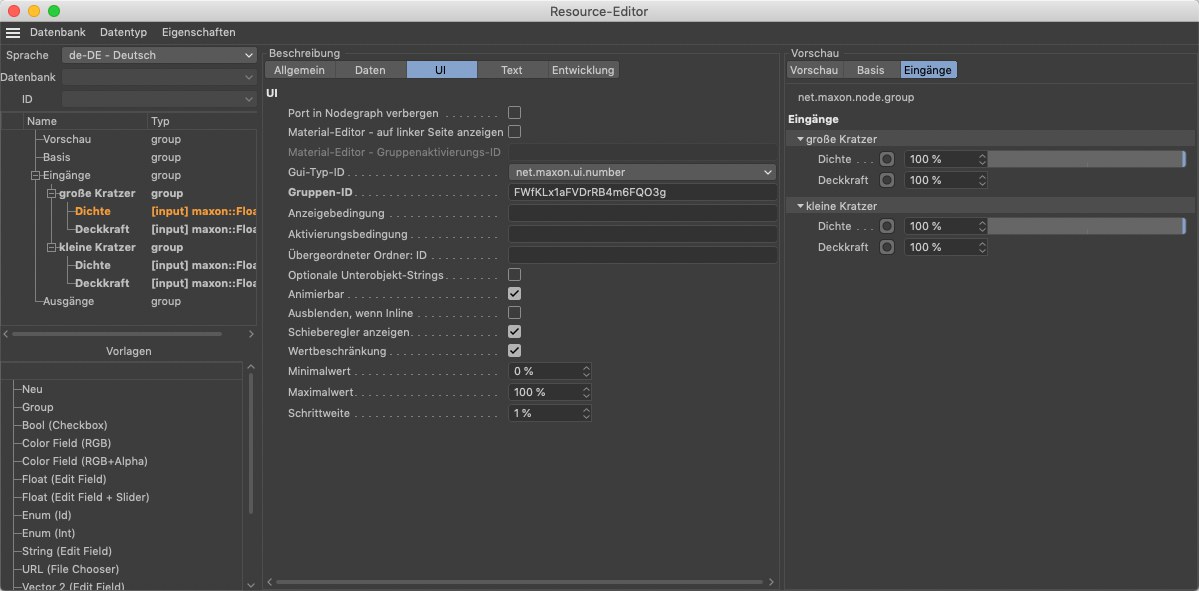This screenshot has width=1199, height=591.
Task: Click animation dot next to kleine Kratzer Deckkraft
Action: (887, 247)
